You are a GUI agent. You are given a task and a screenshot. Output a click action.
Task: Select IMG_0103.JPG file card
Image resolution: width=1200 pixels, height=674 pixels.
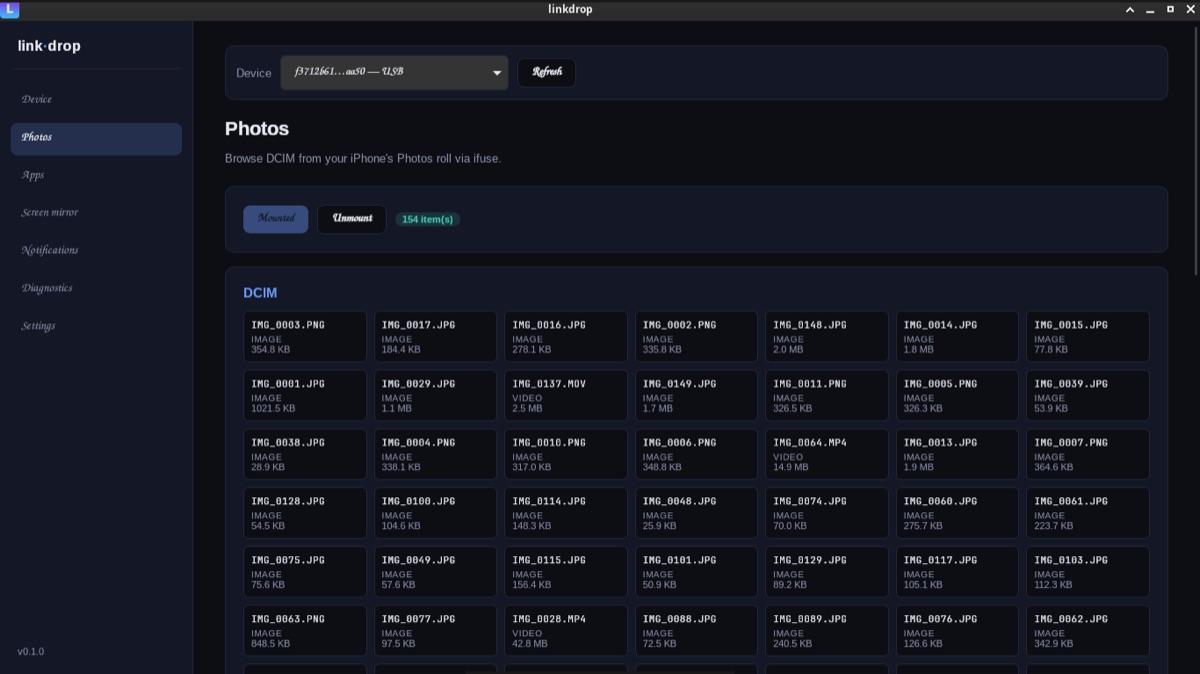pos(1088,572)
